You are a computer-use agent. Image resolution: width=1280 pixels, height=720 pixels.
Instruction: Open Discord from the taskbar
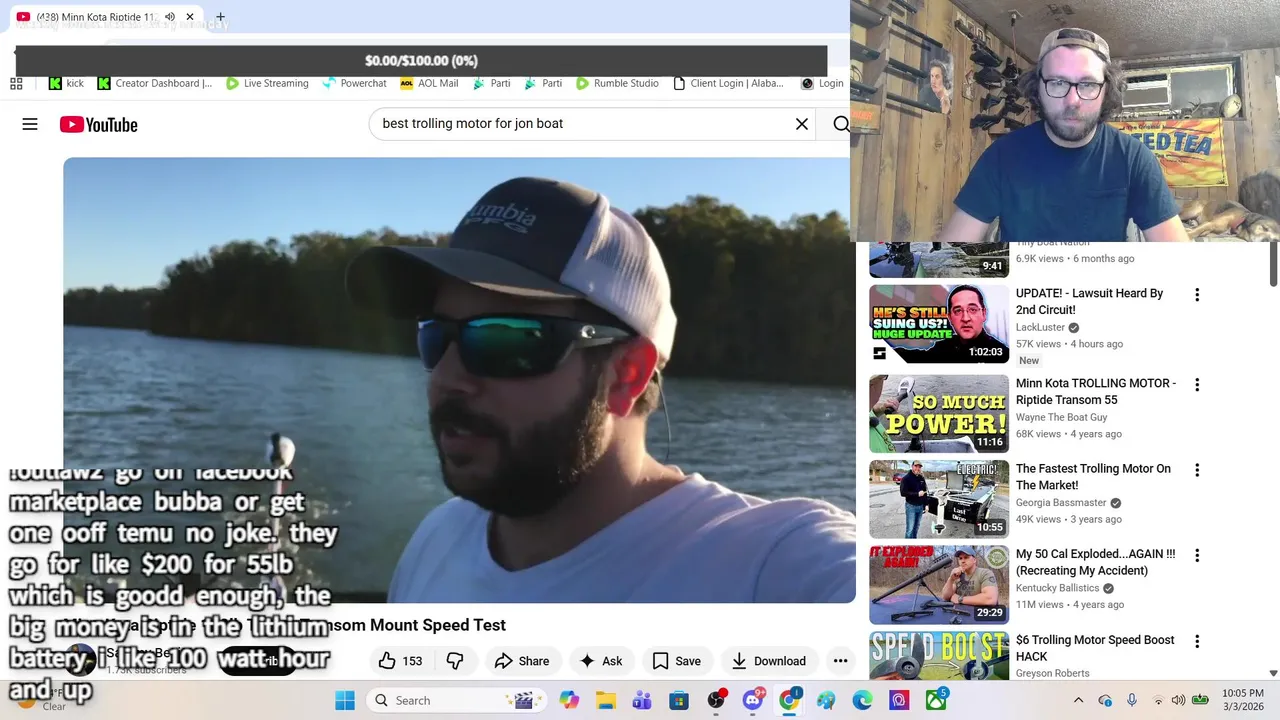point(753,700)
